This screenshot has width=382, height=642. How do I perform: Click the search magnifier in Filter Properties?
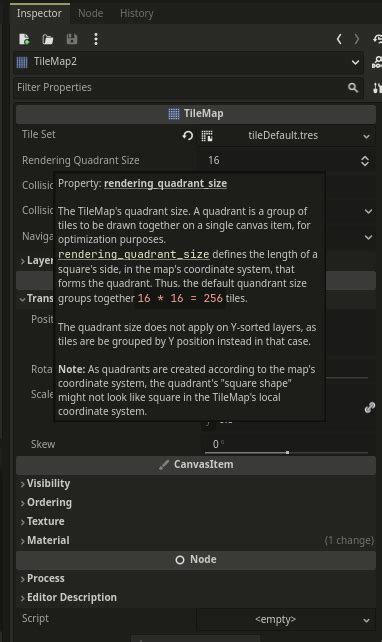coord(353,88)
